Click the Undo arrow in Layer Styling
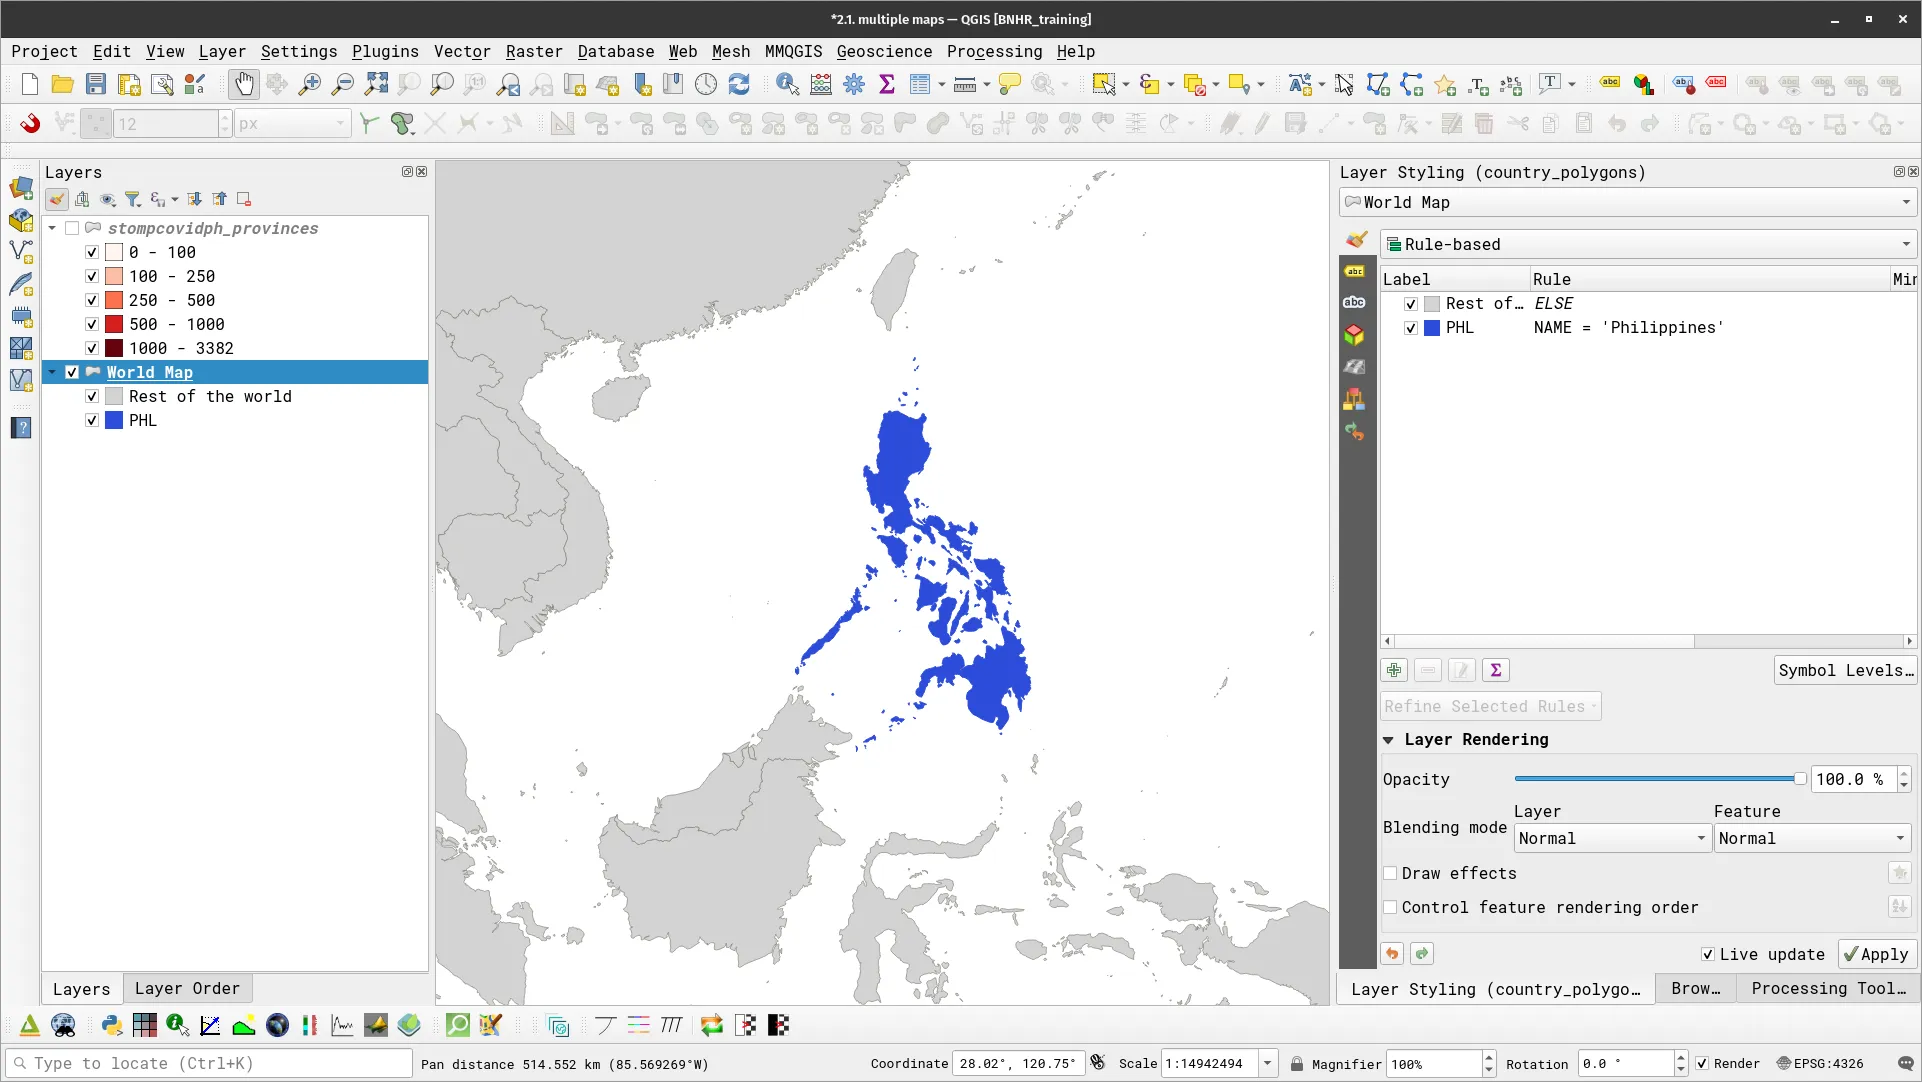This screenshot has width=1922, height=1082. [1392, 954]
